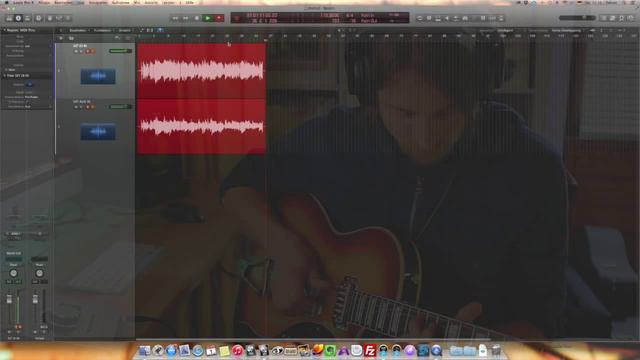This screenshot has height=360, width=640.
Task: Select the red audio region on track two
Action: coord(202,126)
